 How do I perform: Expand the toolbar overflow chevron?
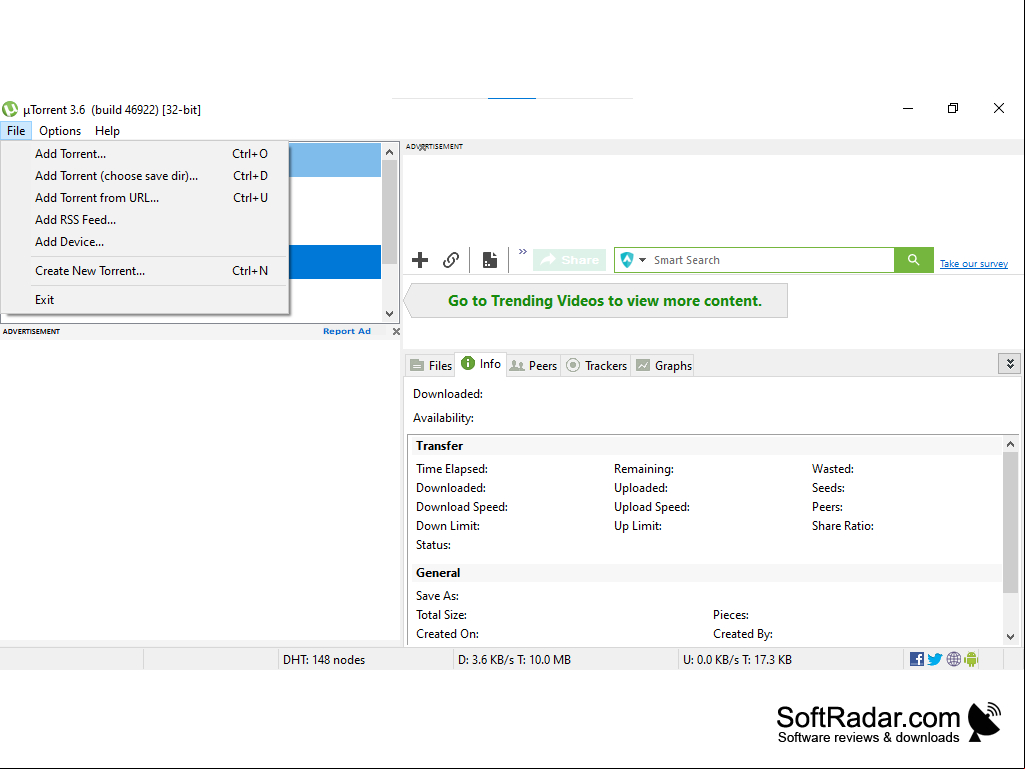click(522, 251)
